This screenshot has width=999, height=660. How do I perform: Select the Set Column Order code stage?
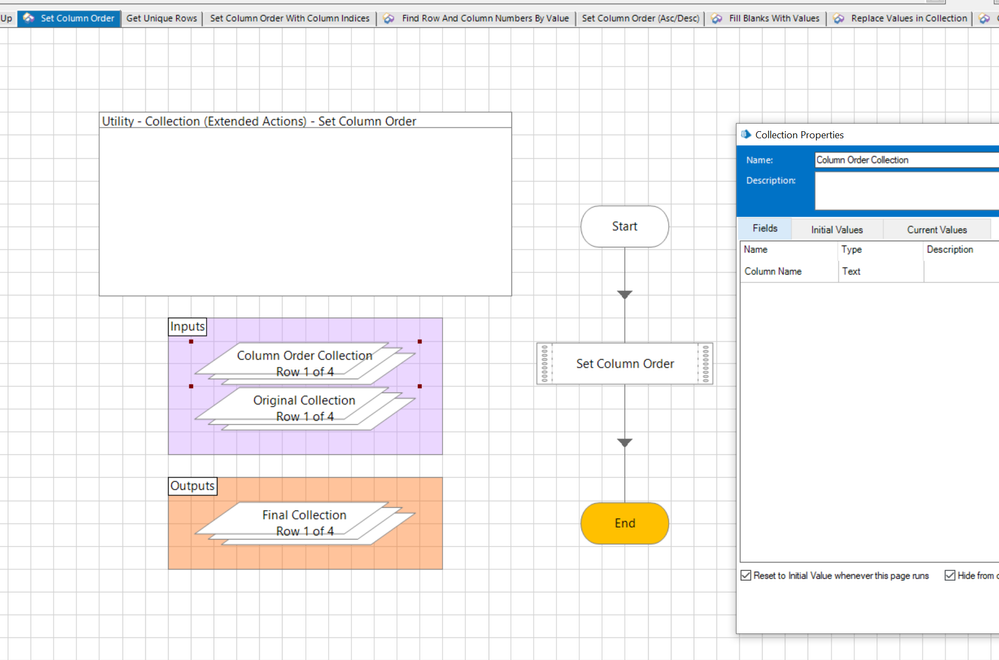pos(624,364)
